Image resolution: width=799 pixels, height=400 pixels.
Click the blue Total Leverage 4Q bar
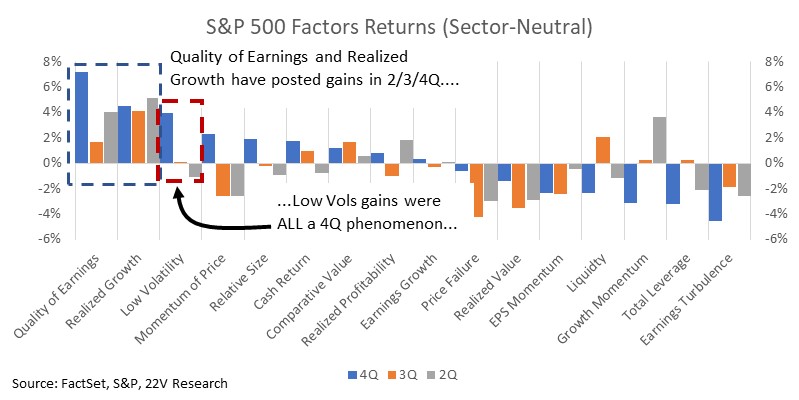[673, 183]
